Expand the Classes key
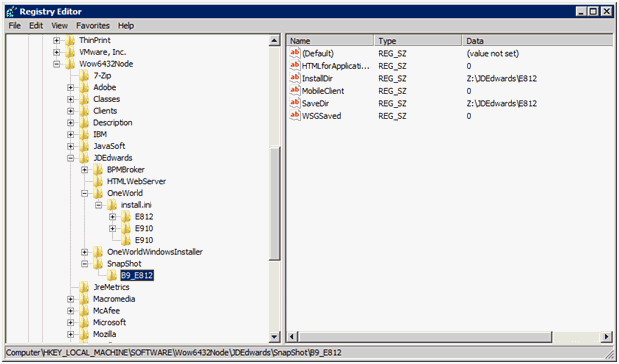The width and height of the screenshot is (619, 364). 71,99
